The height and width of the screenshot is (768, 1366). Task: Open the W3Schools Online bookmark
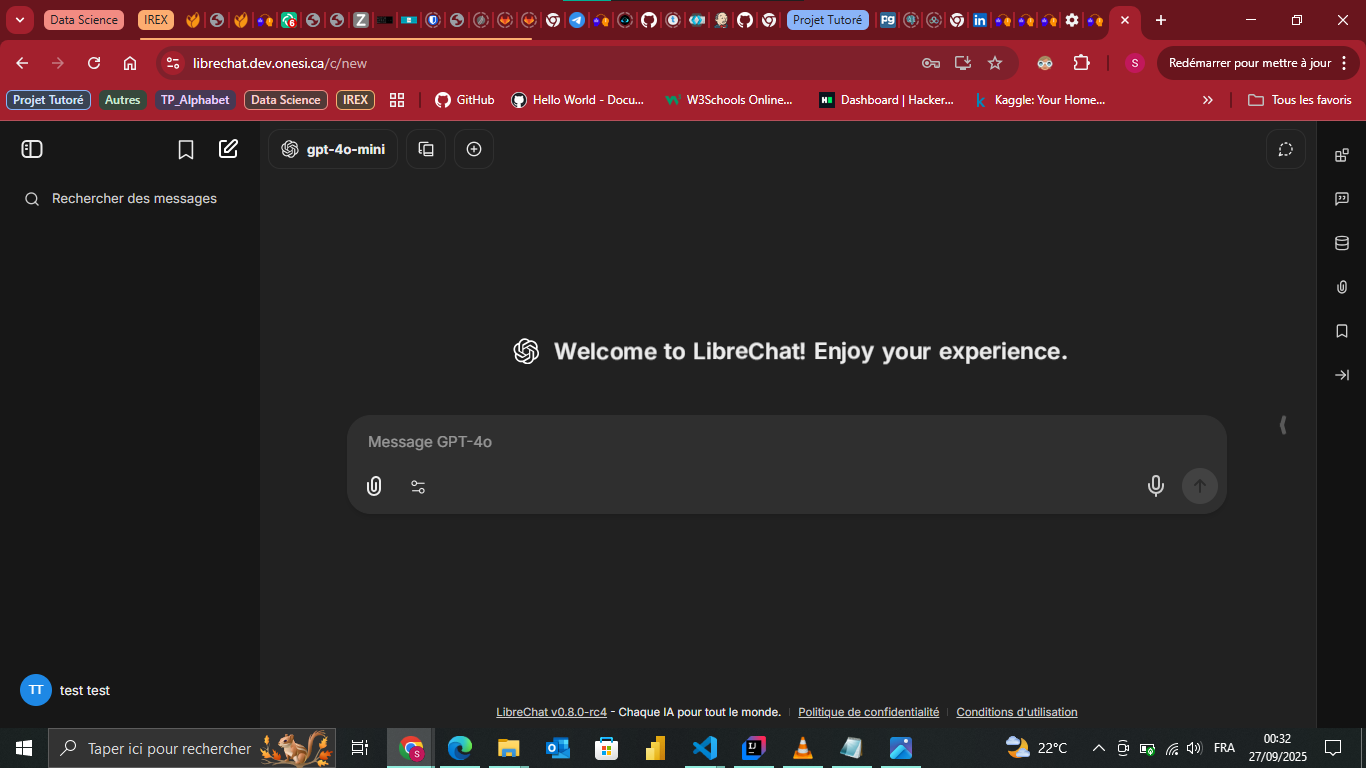pos(729,100)
